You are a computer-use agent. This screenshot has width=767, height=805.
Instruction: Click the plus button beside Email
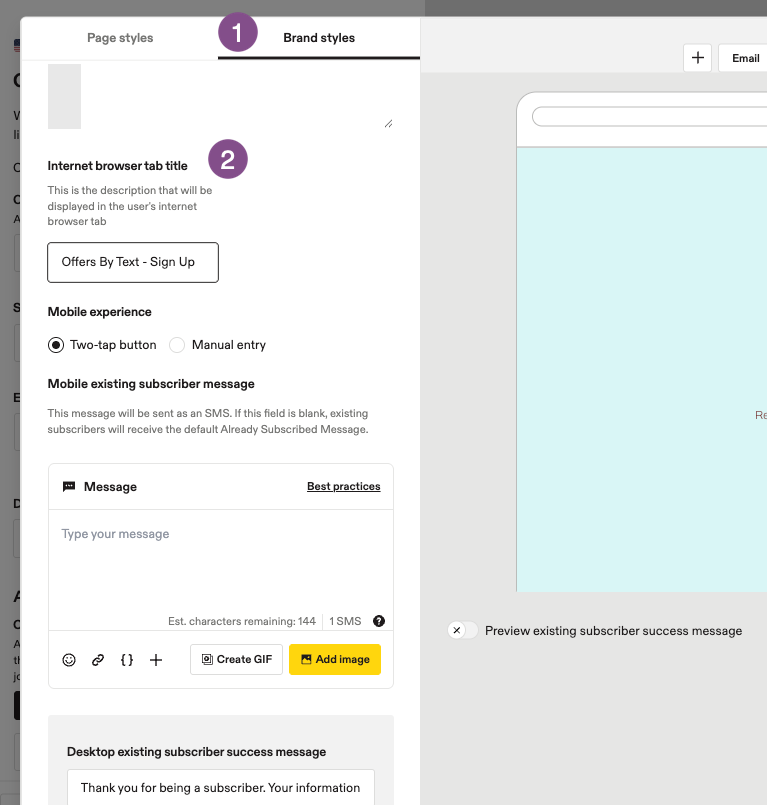(x=698, y=58)
